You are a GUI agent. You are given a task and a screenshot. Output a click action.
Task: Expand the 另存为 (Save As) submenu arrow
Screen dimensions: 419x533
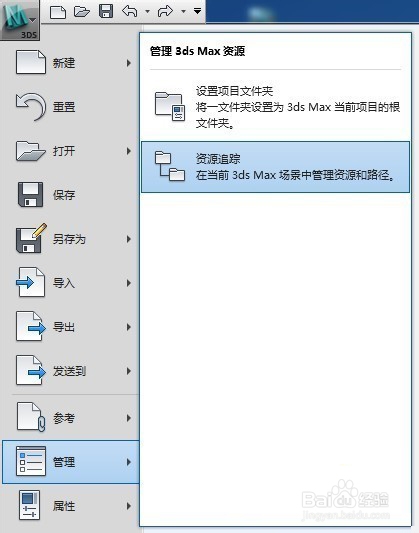pos(129,239)
